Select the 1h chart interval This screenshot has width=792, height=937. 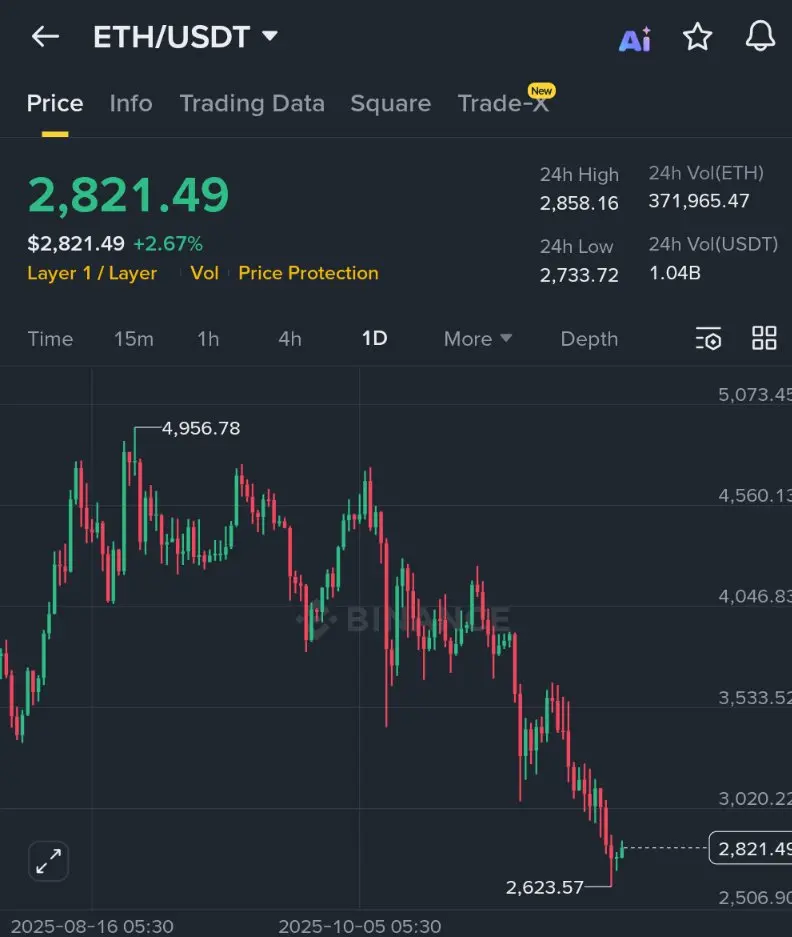coord(208,339)
